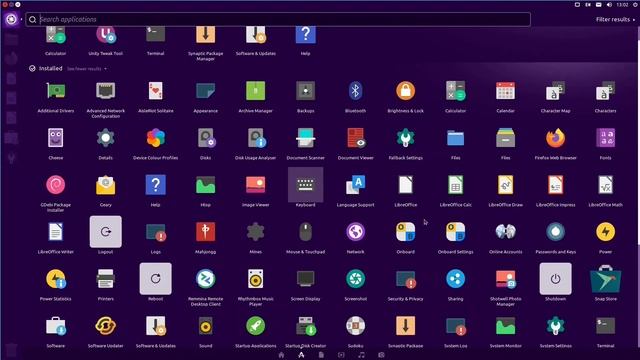Switch to the Applications lens

[x=301, y=355]
